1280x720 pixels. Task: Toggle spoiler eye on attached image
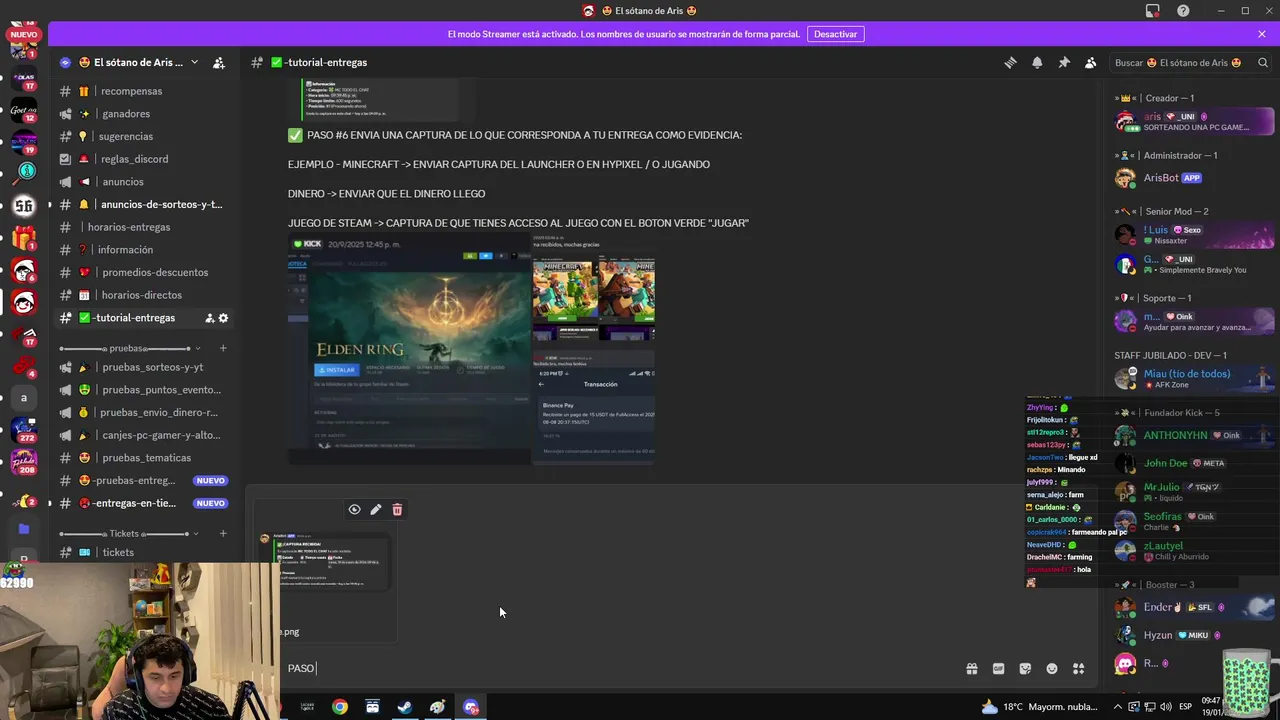[354, 509]
